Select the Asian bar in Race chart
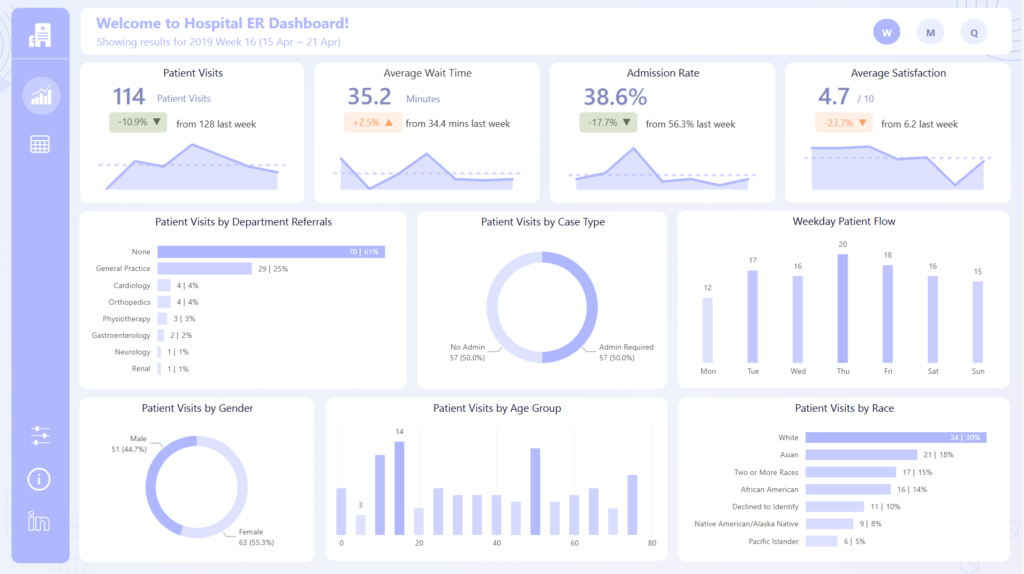1024x574 pixels. coord(850,455)
